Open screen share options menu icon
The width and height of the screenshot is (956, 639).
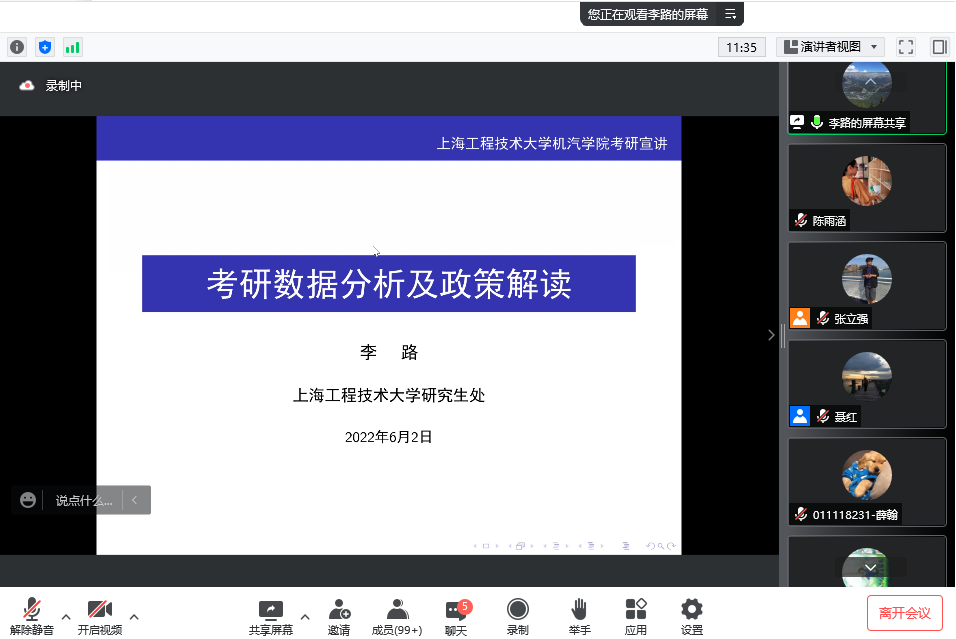730,14
